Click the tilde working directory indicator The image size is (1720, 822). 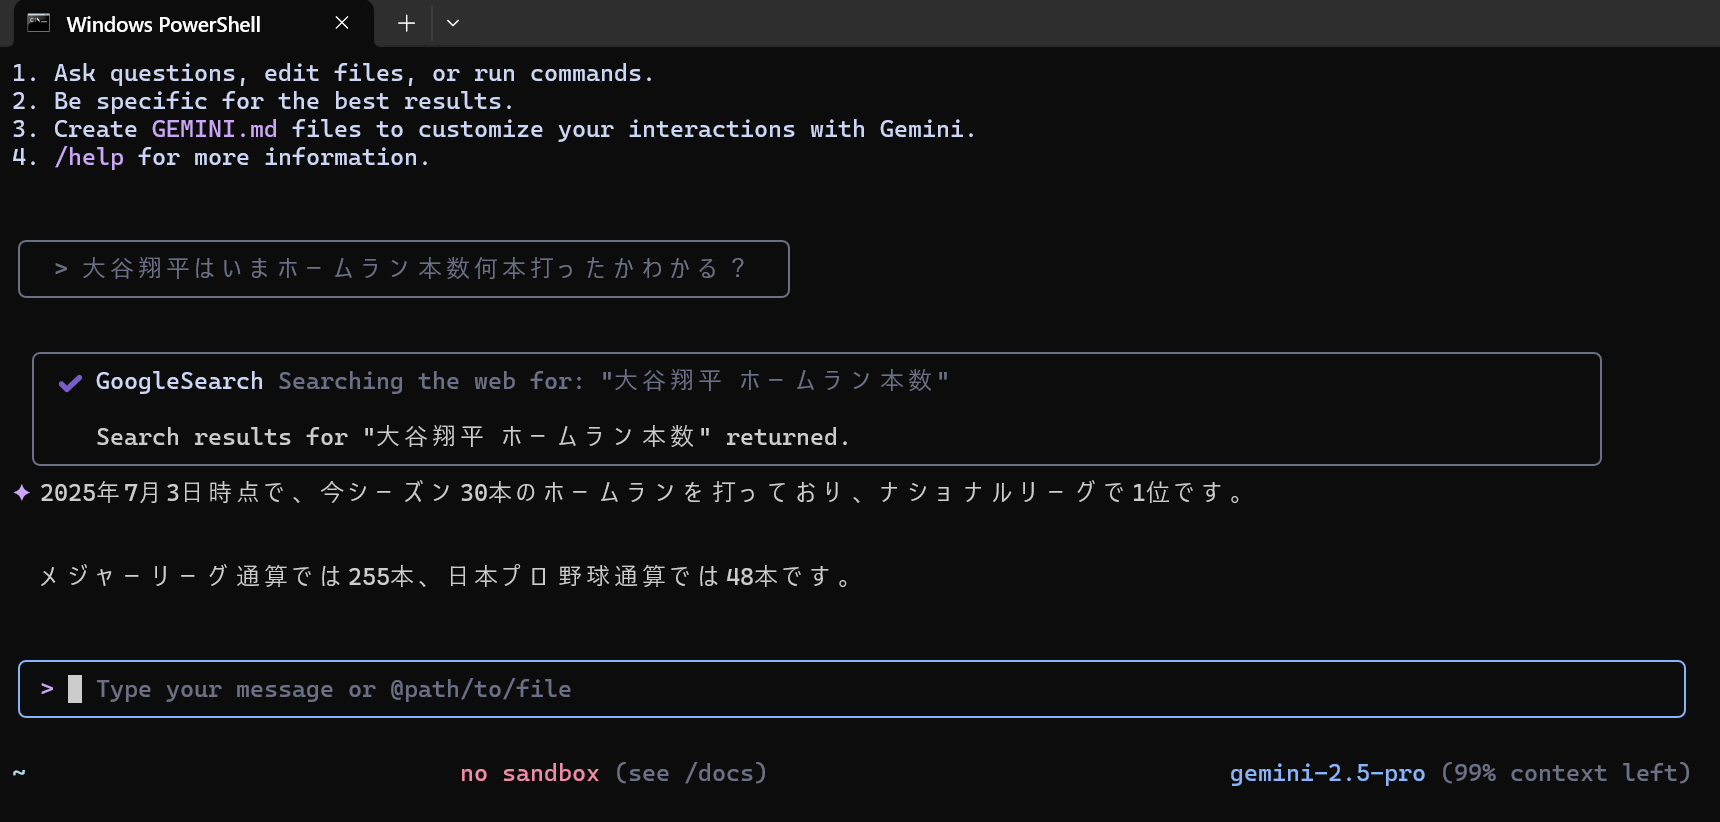(19, 773)
